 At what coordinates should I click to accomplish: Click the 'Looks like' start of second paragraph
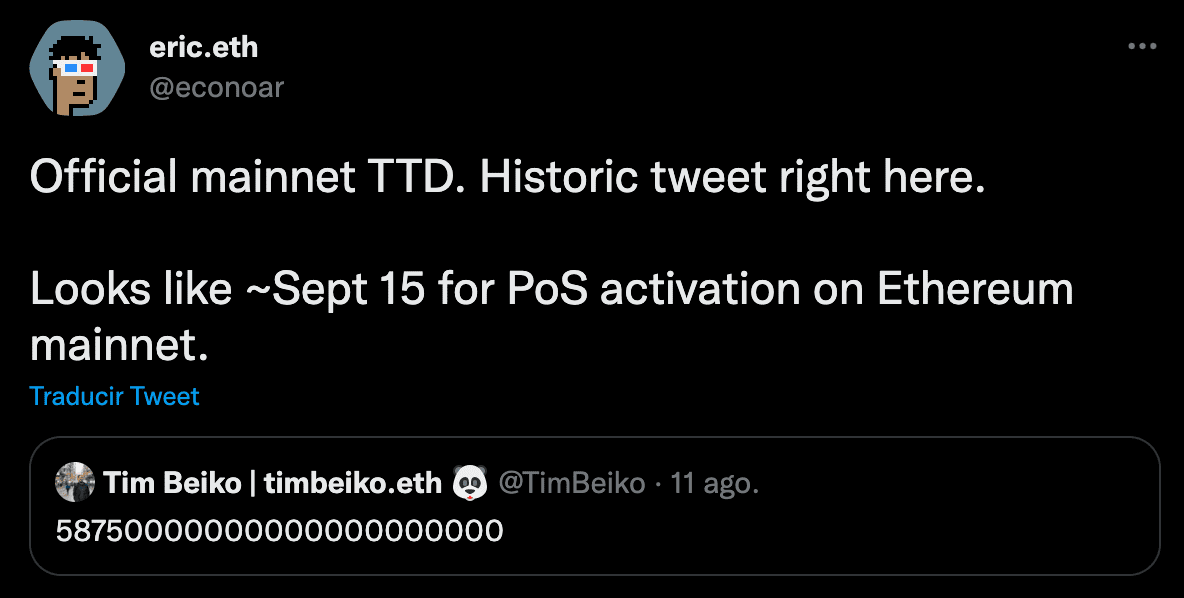(x=130, y=290)
